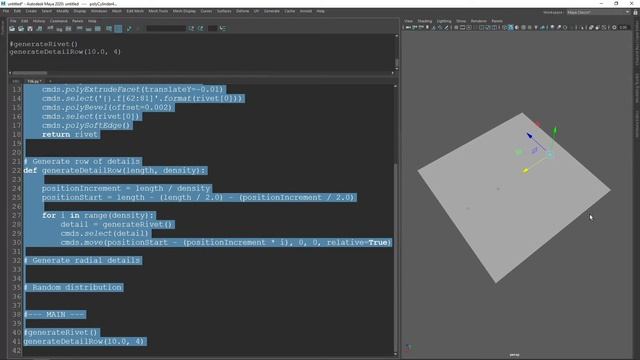Focus the Script Editor search text field
Screen dimensions: 640x360
(x=166, y=29)
